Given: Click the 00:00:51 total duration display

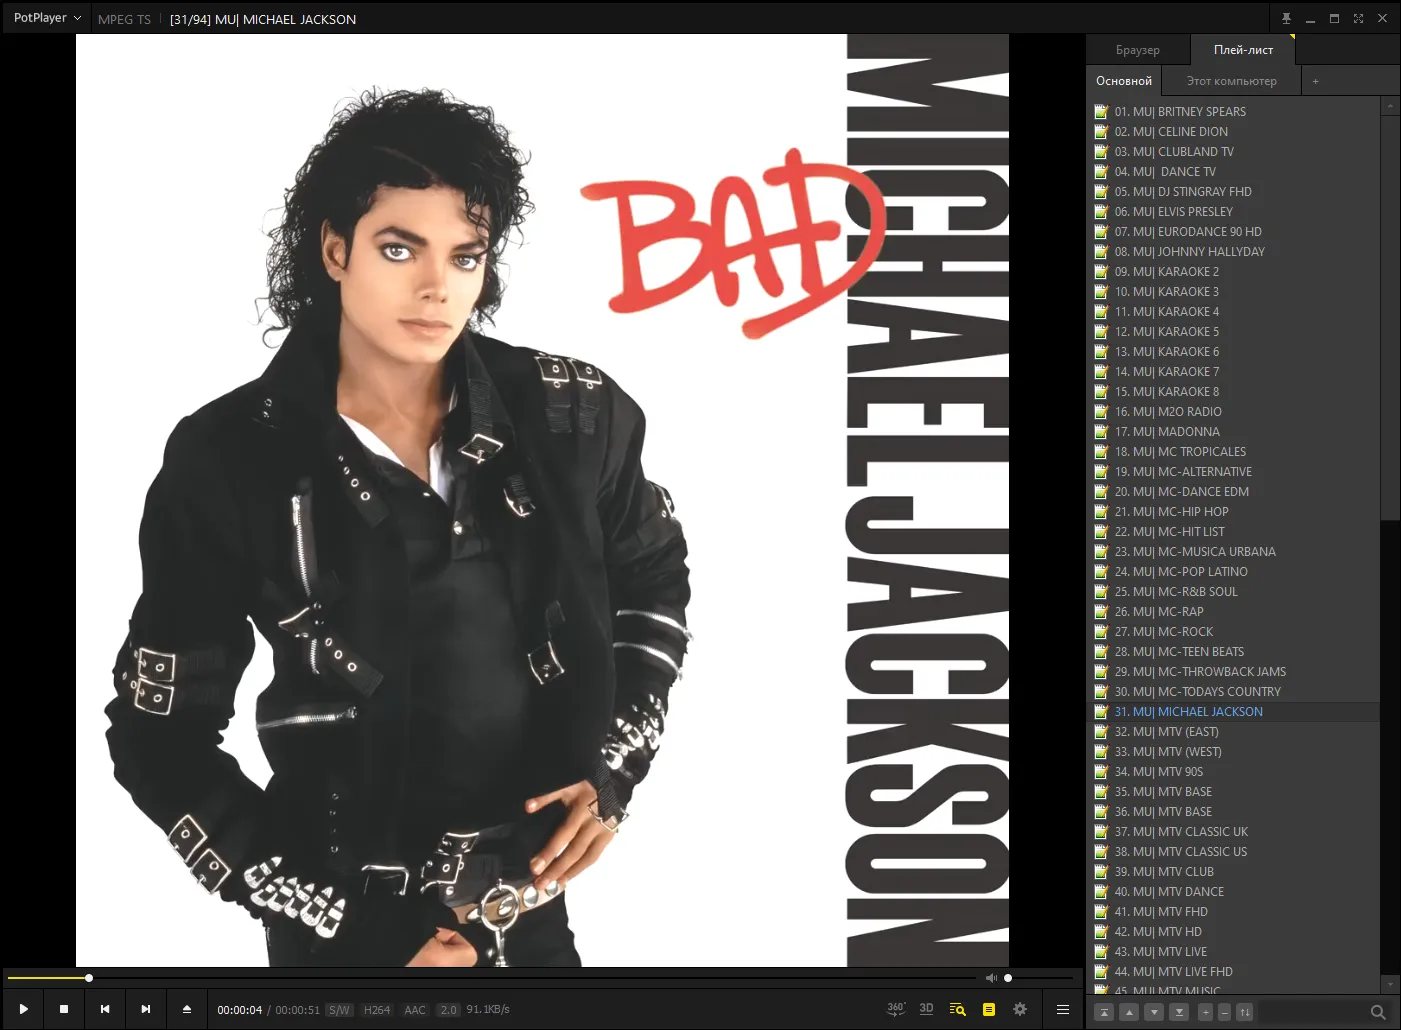Looking at the screenshot, I should (298, 1010).
